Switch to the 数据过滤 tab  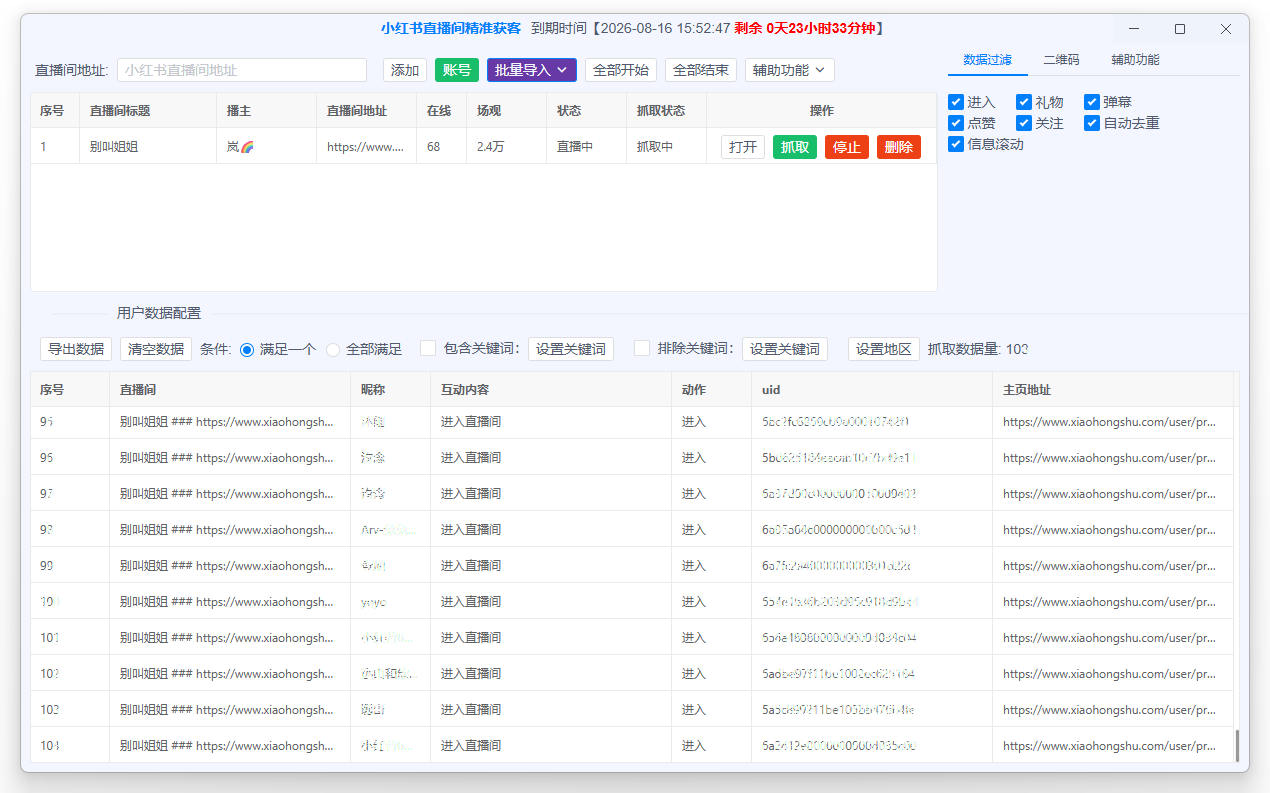pyautogui.click(x=988, y=60)
